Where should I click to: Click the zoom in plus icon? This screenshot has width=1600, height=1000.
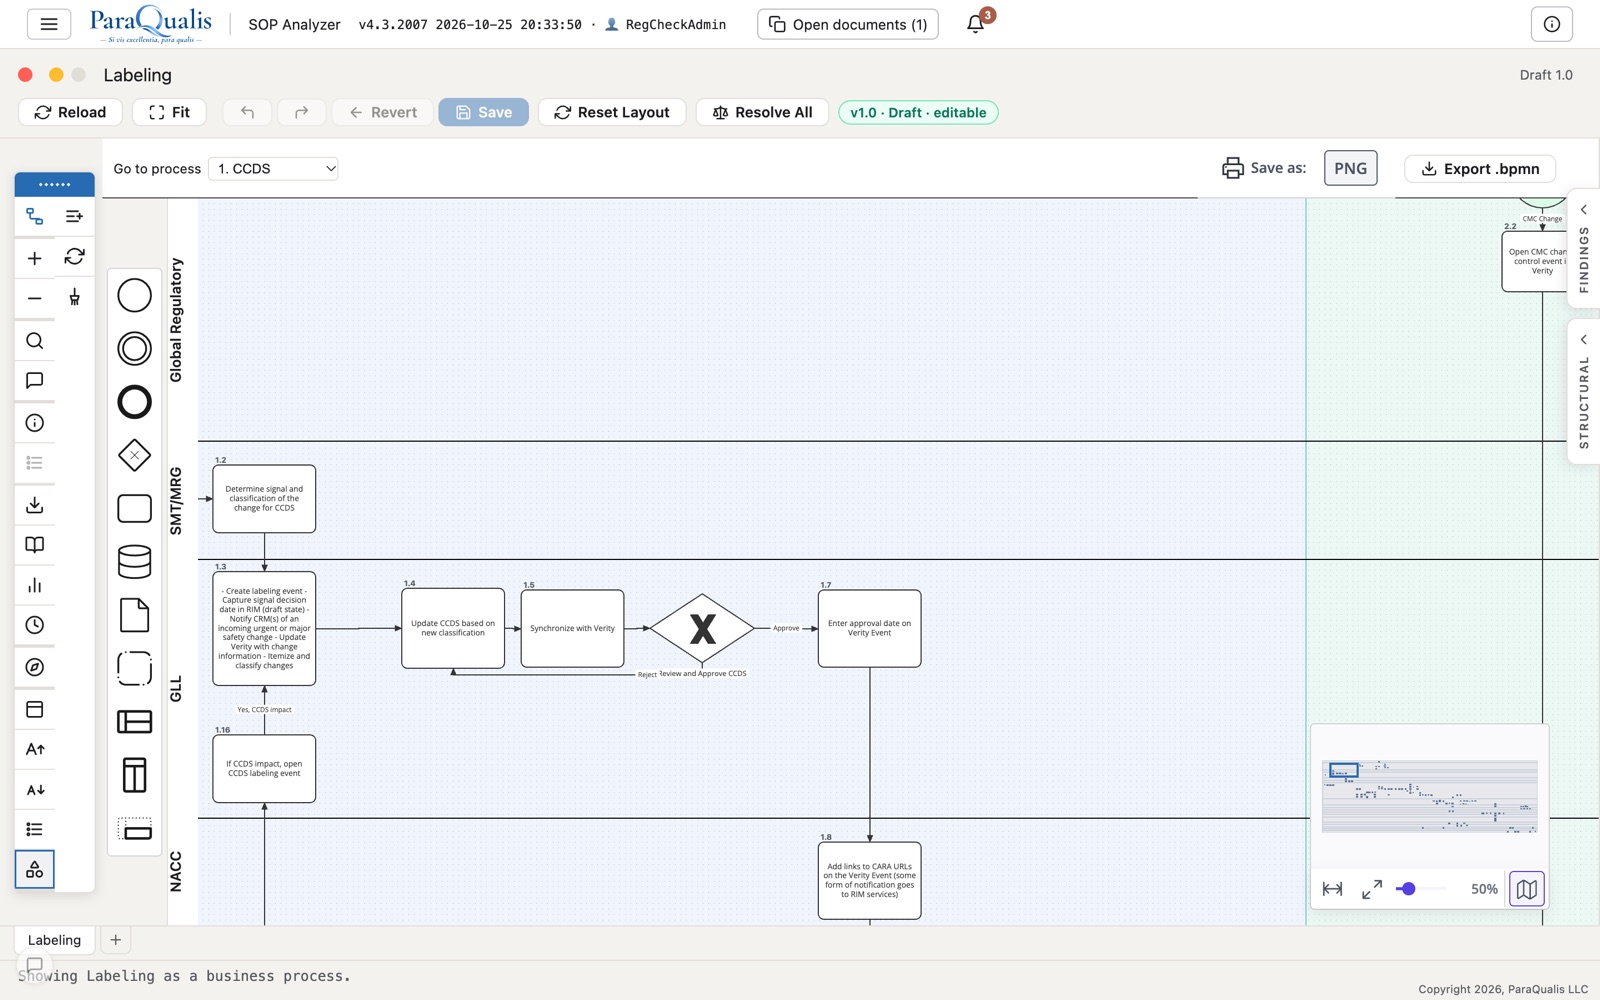pyautogui.click(x=35, y=258)
